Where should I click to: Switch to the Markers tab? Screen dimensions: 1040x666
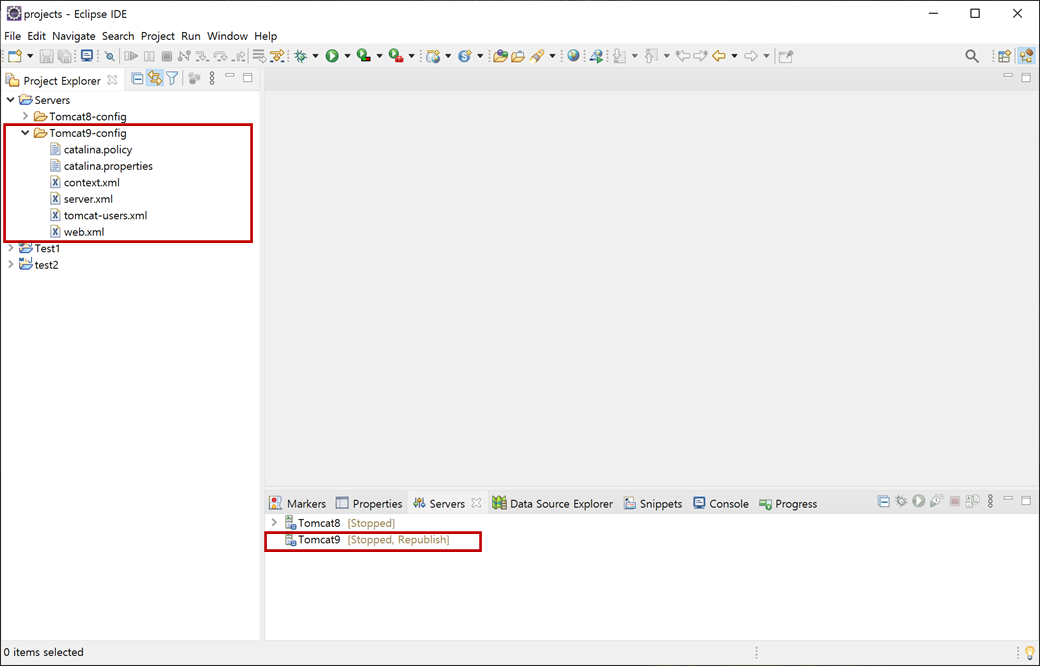298,503
